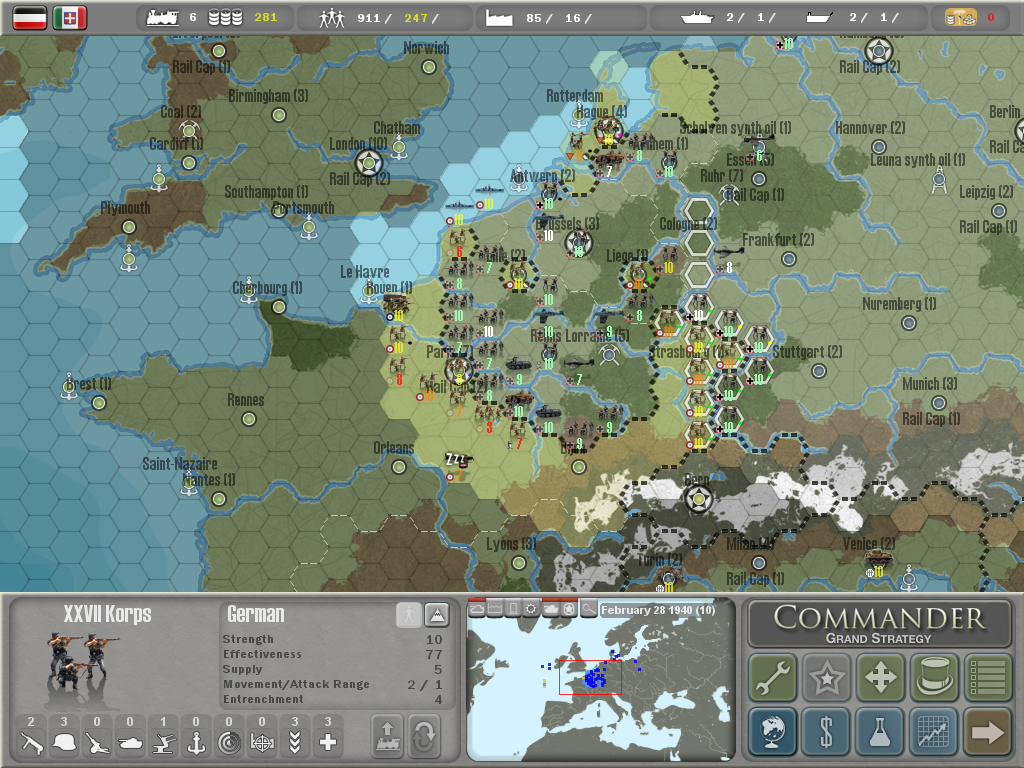Click the rail transport unit button
Screen dimensions: 1024x768
pyautogui.click(x=388, y=736)
